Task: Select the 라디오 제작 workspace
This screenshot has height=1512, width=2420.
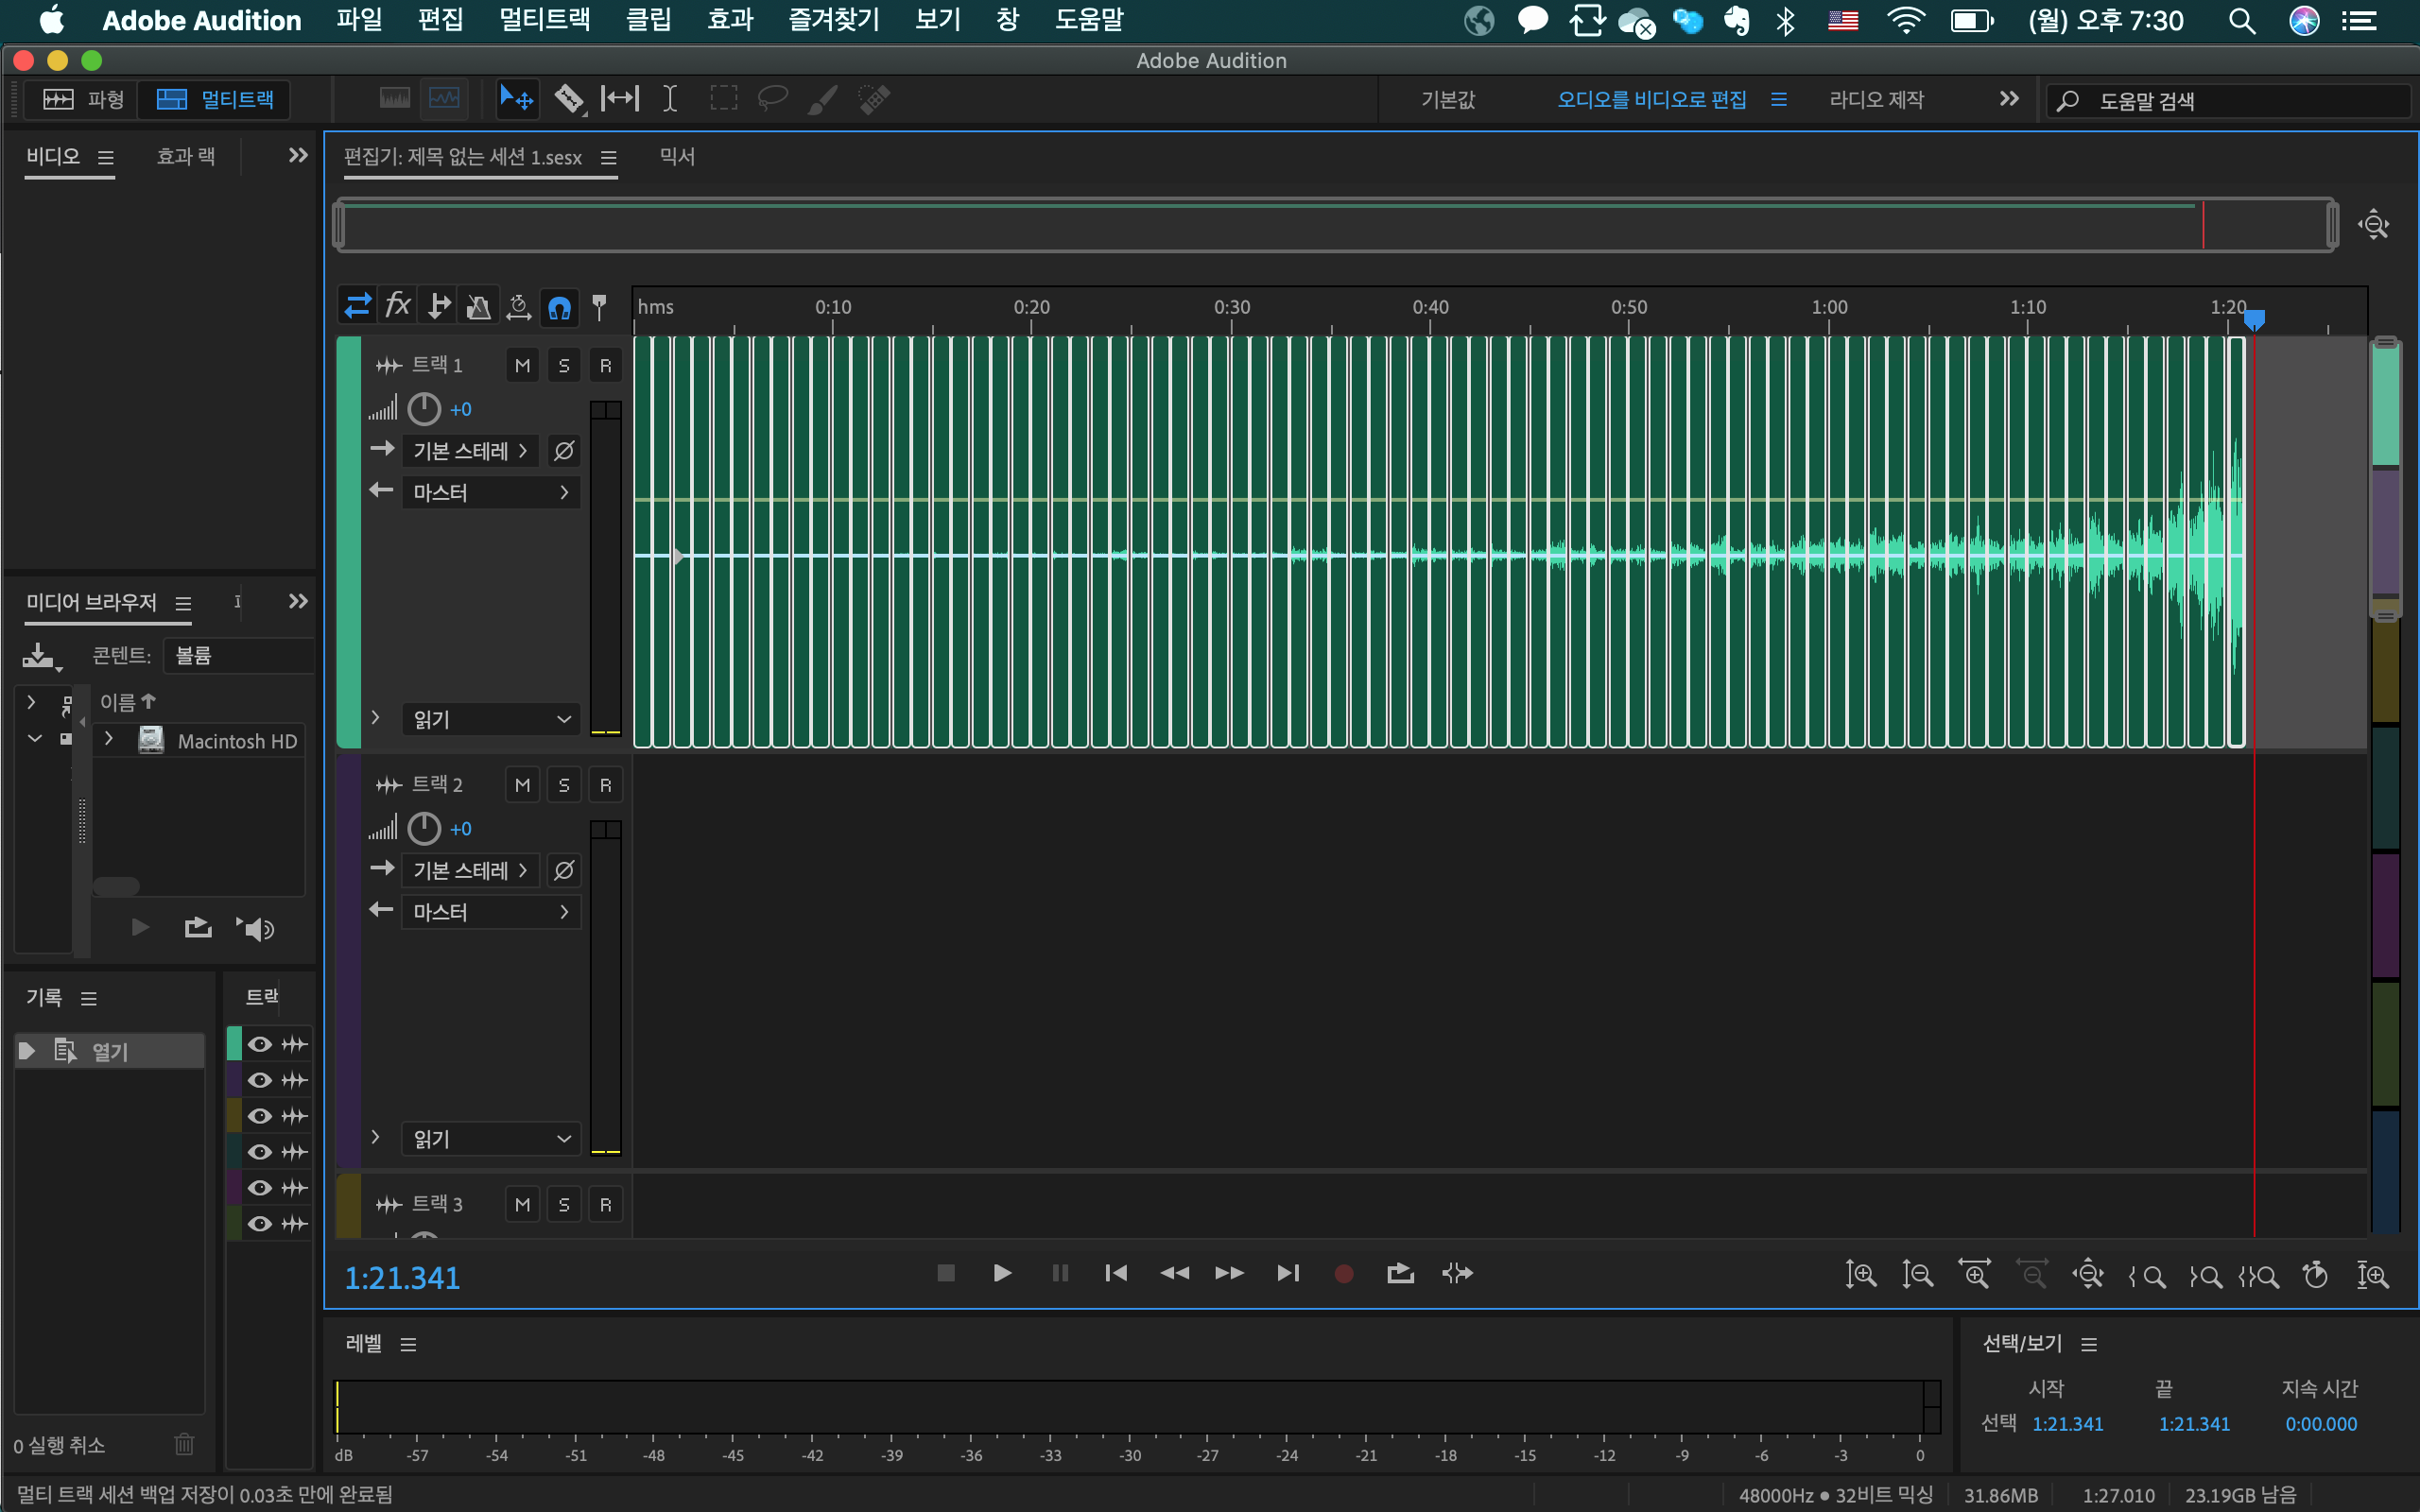Action: 1876,100
